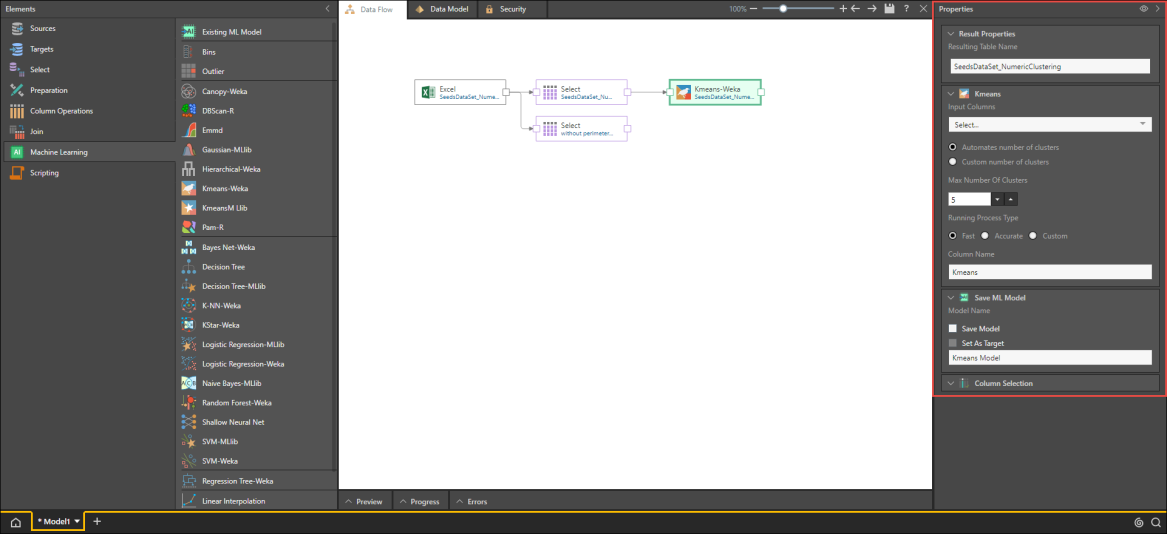Open the help question mark icon
Viewport: 1167px width, 534px height.
tap(906, 9)
